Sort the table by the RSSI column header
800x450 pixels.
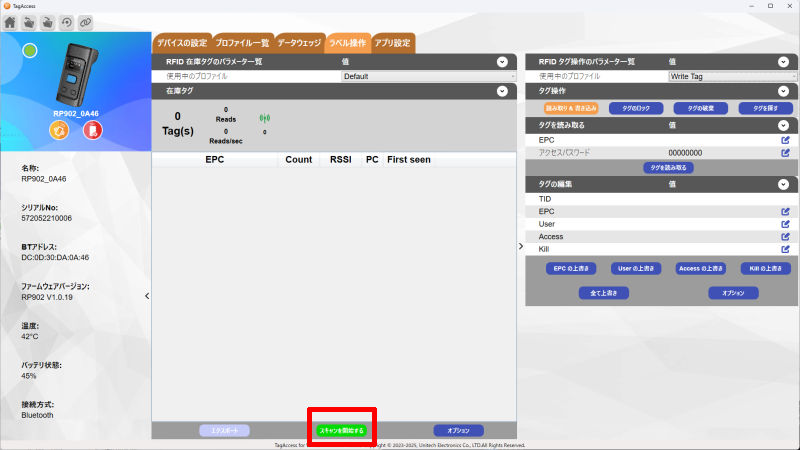pyautogui.click(x=339, y=160)
